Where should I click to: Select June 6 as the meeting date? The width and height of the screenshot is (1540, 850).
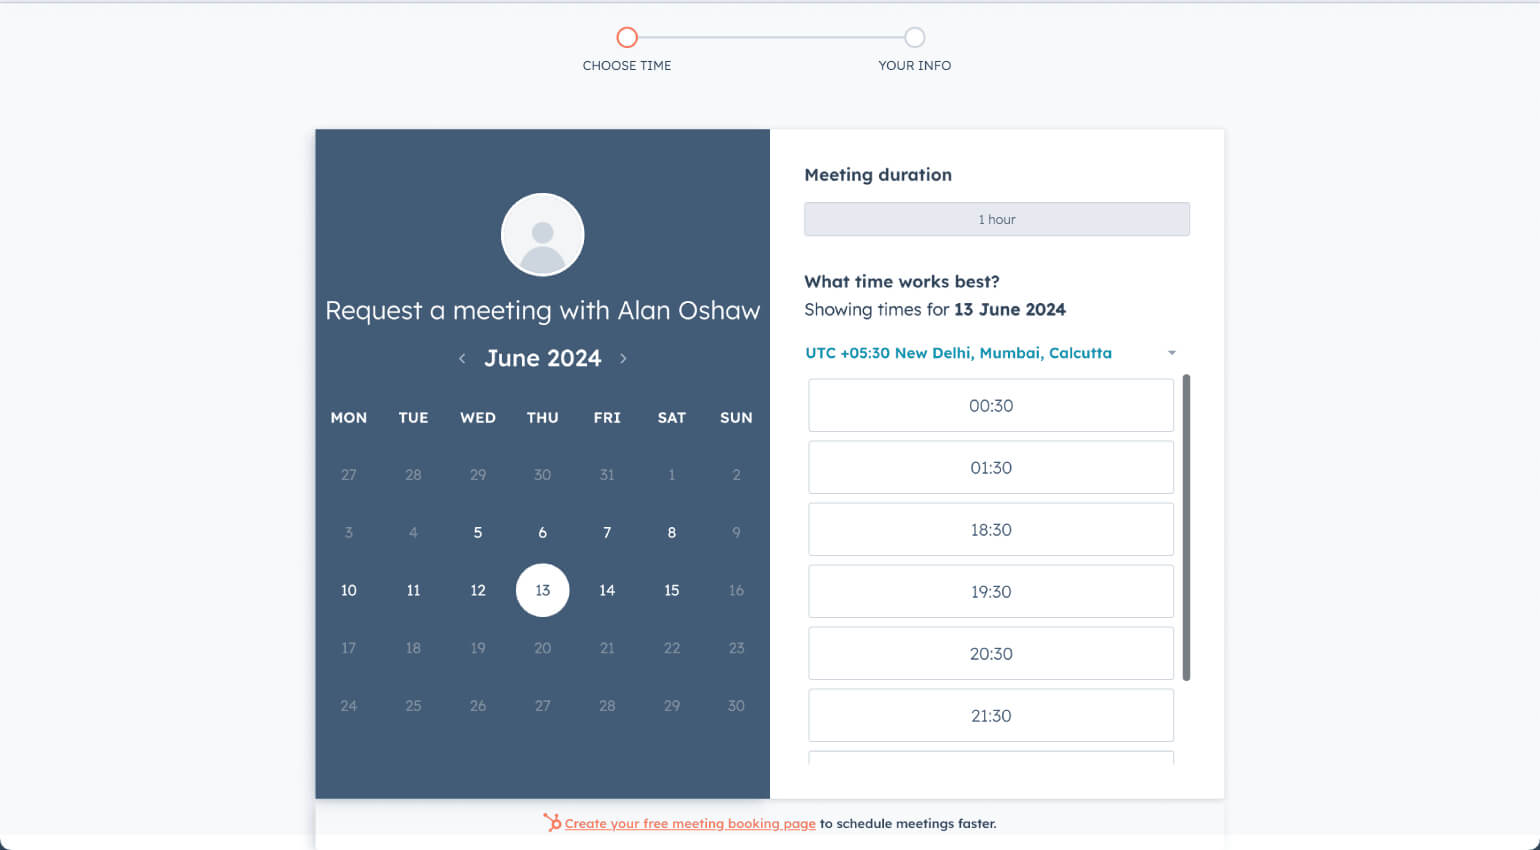click(542, 532)
